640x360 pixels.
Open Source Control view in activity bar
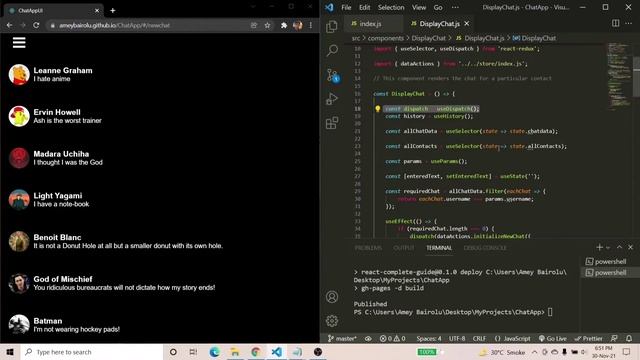coord(332,75)
